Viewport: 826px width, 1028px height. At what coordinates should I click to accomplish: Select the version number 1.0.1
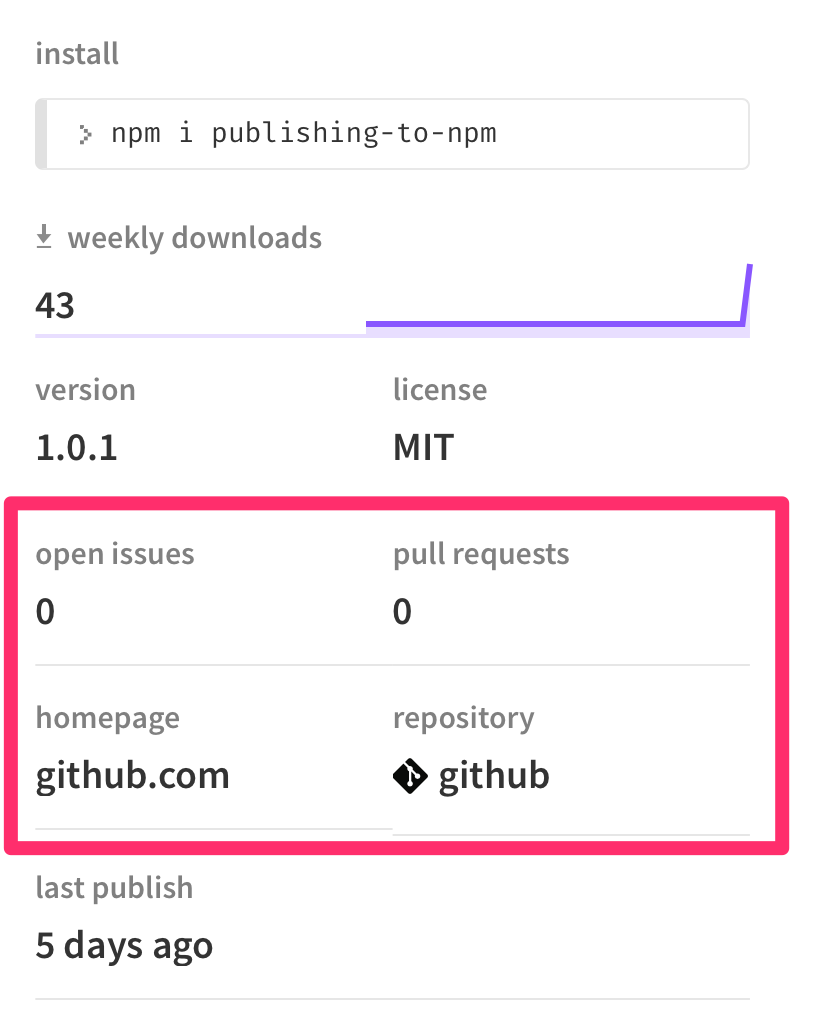(x=76, y=448)
